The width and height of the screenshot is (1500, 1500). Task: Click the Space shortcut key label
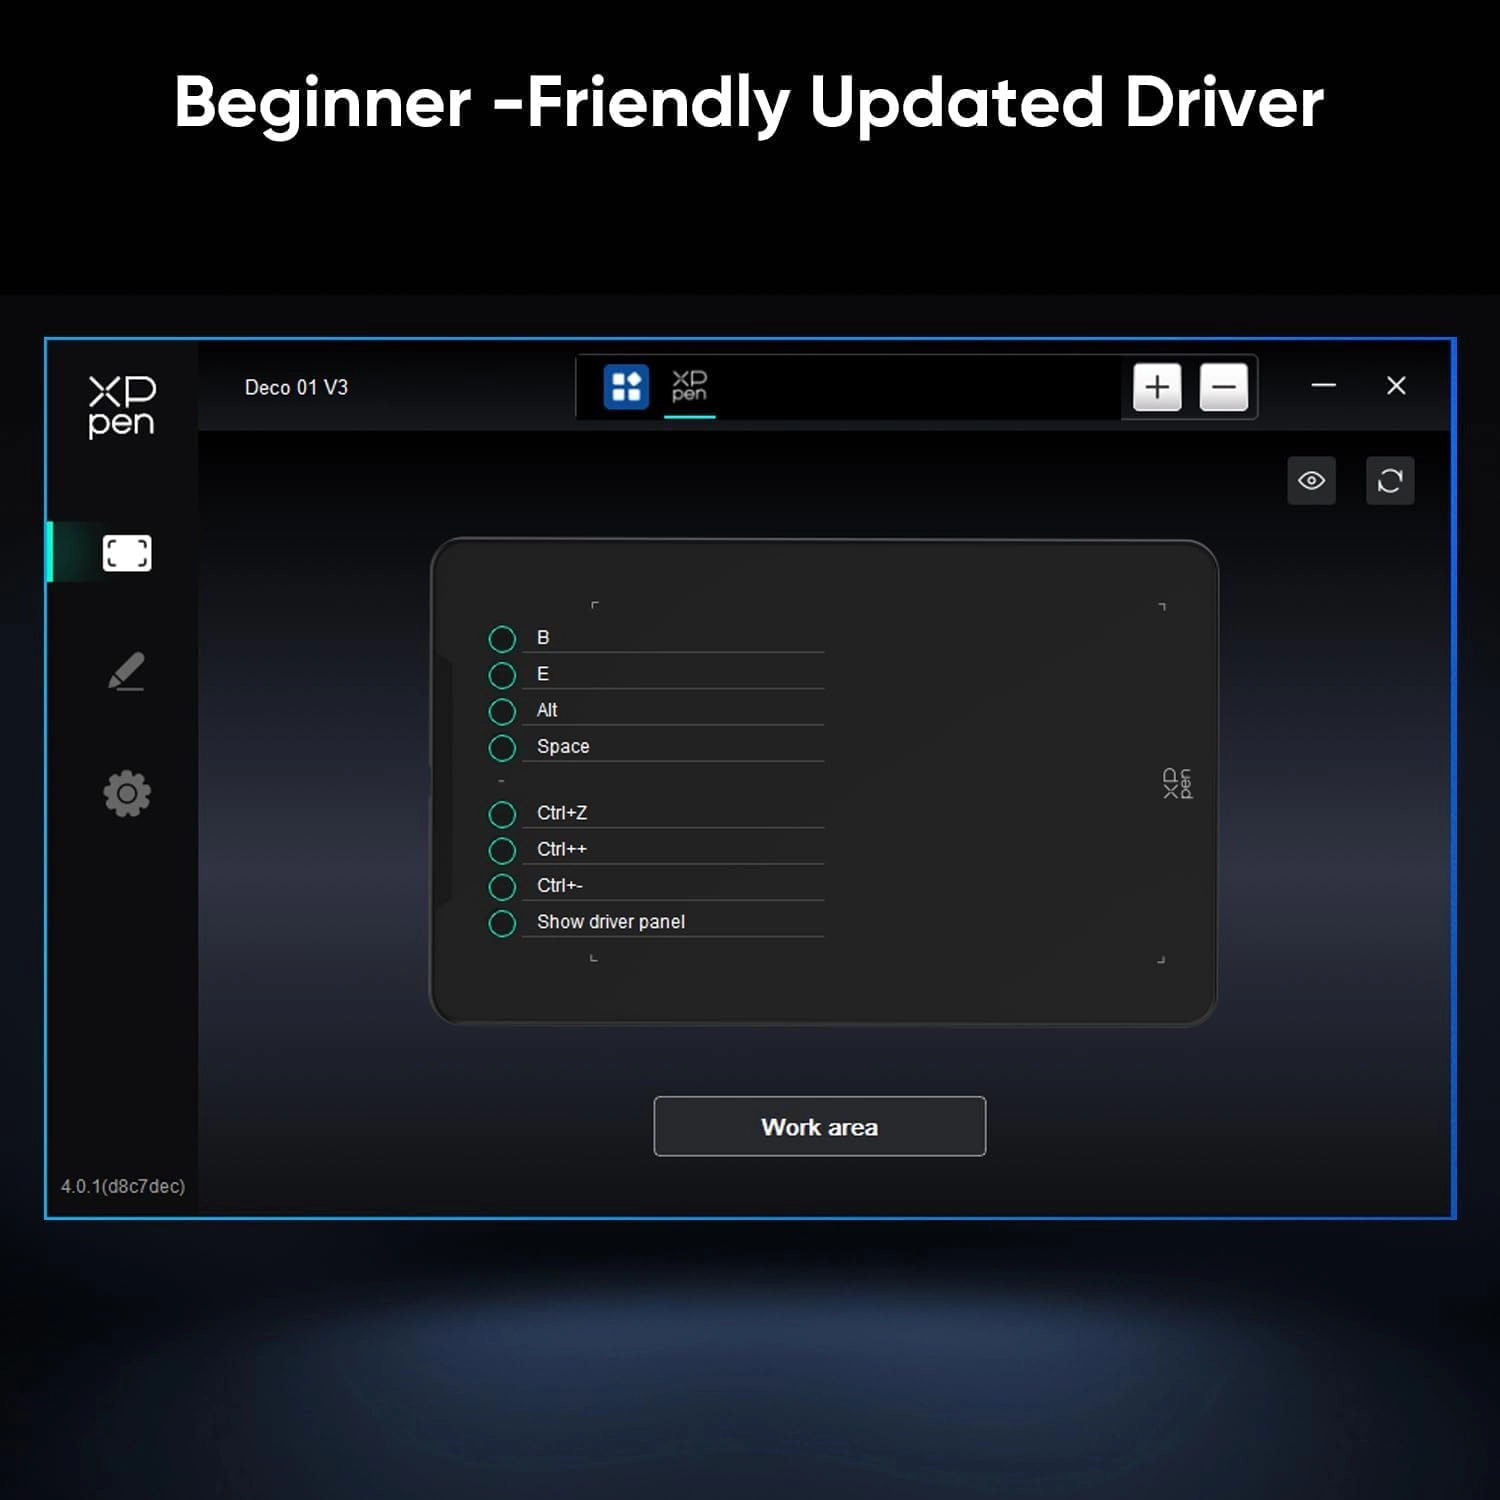click(563, 747)
